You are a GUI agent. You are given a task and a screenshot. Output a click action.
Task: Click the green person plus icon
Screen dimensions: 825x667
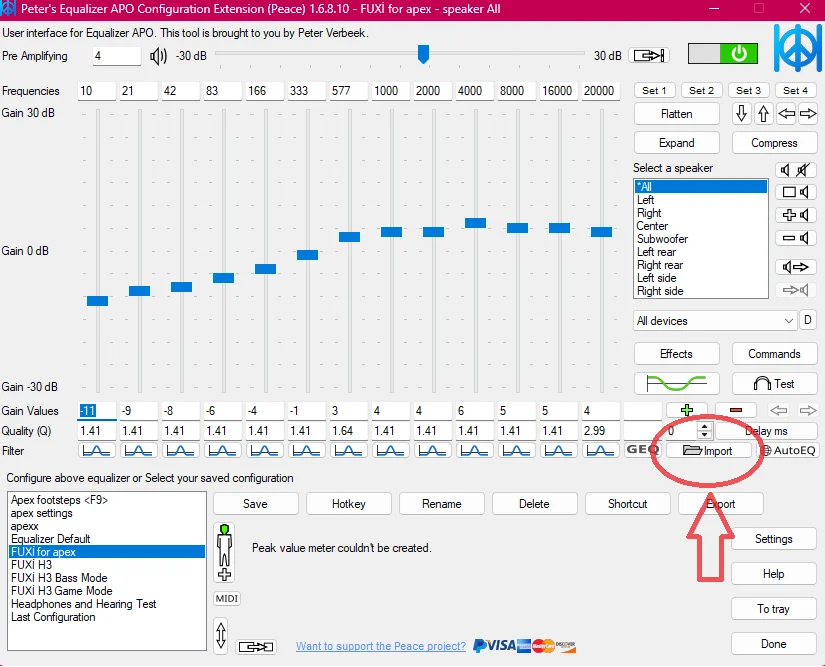(x=225, y=552)
